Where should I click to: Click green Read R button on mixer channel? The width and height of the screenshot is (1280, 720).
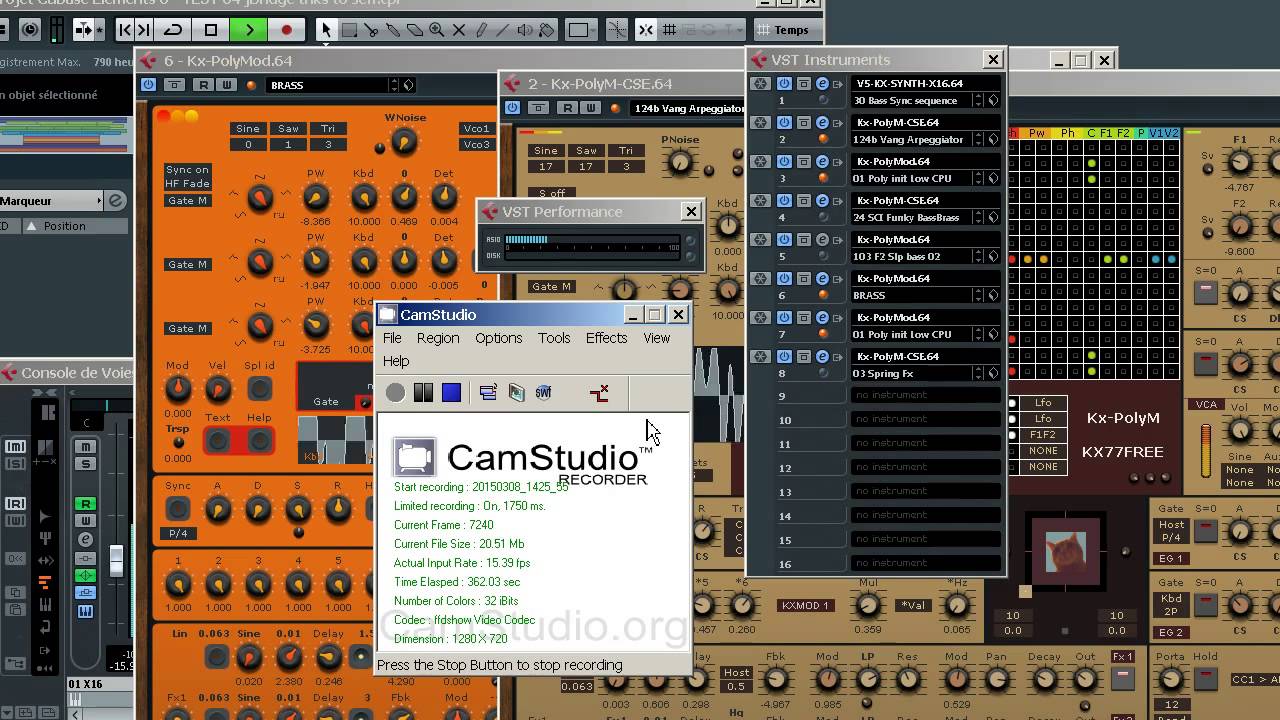click(x=86, y=504)
